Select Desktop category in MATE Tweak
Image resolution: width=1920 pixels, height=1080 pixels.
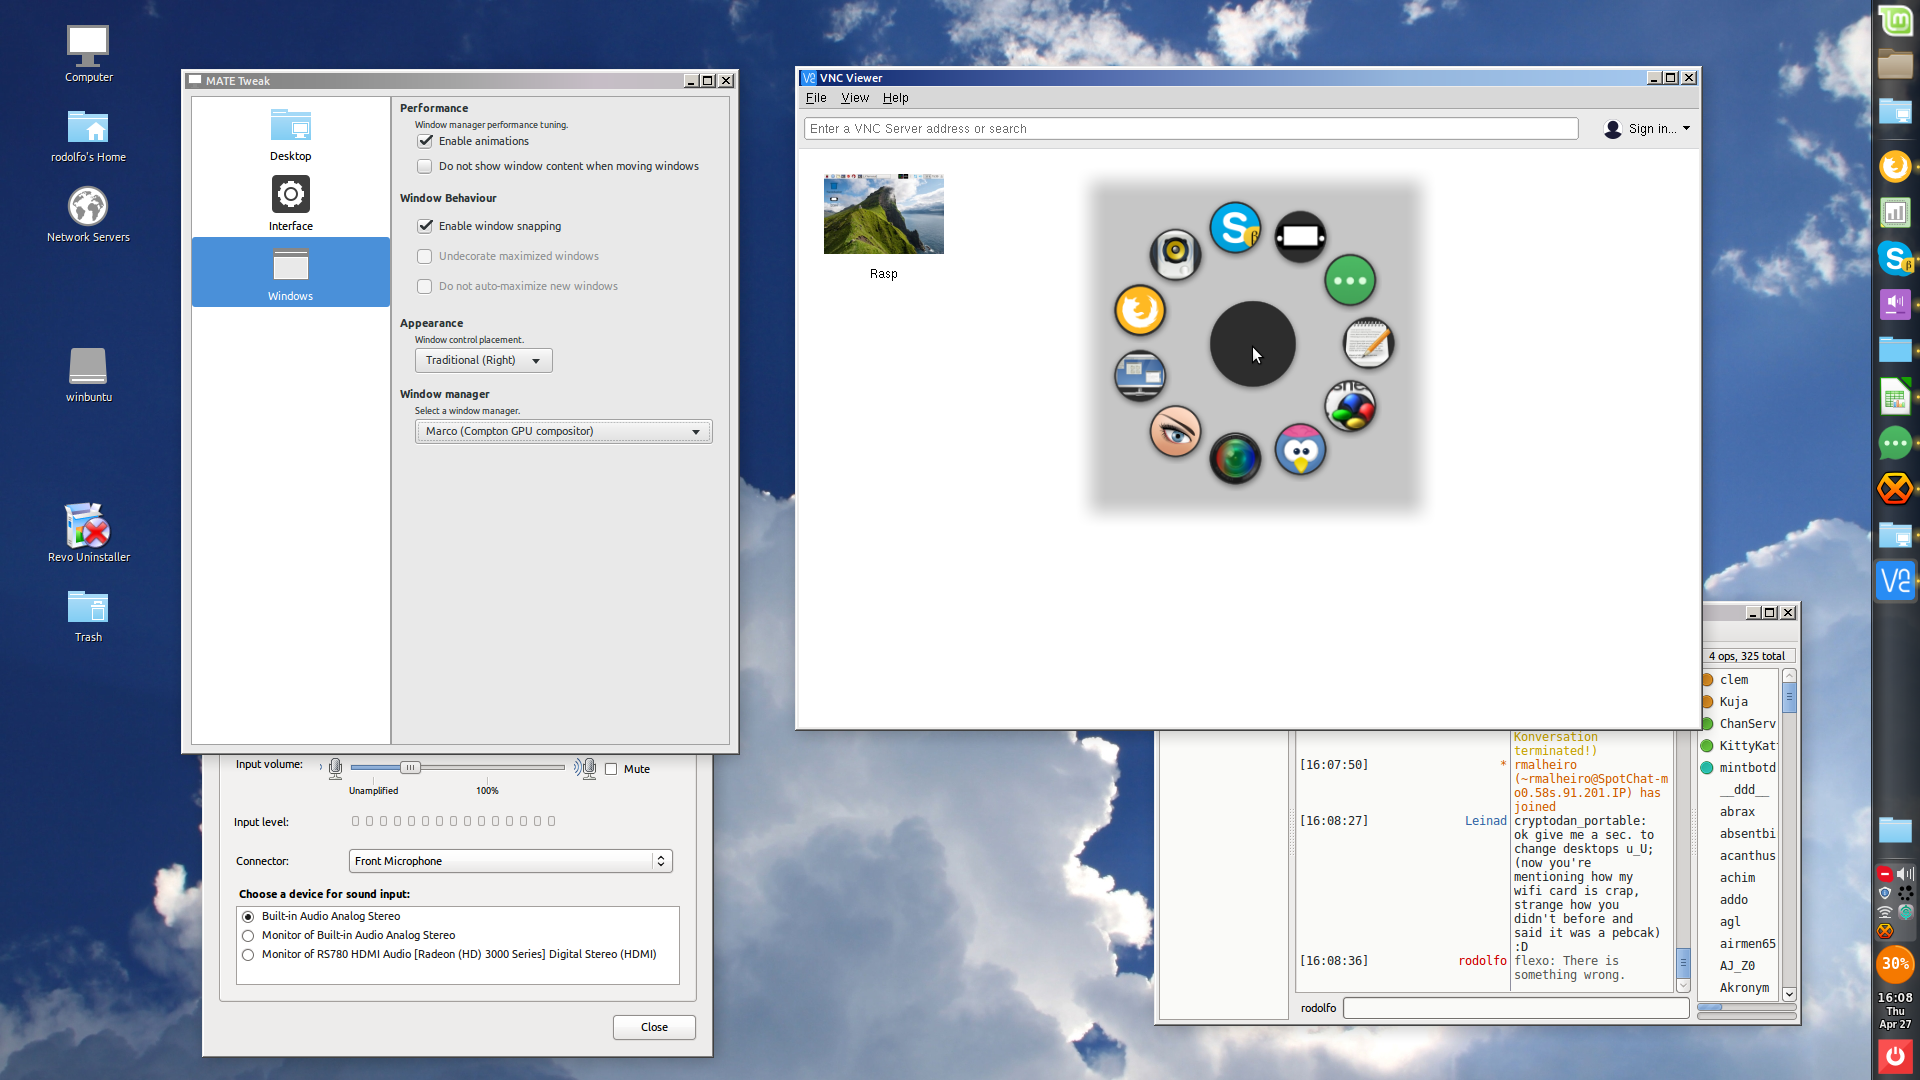coord(290,135)
